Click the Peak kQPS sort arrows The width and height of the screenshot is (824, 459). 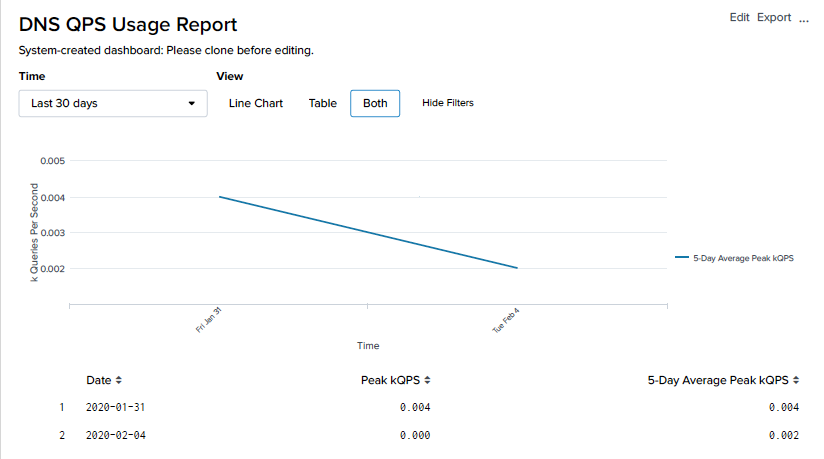(x=428, y=380)
